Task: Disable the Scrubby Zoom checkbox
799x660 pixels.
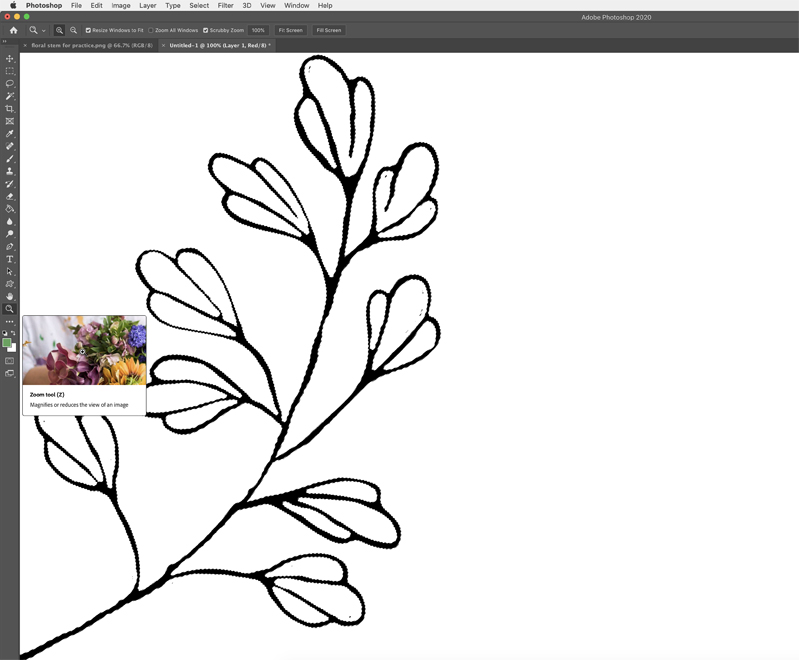Action: [206, 30]
